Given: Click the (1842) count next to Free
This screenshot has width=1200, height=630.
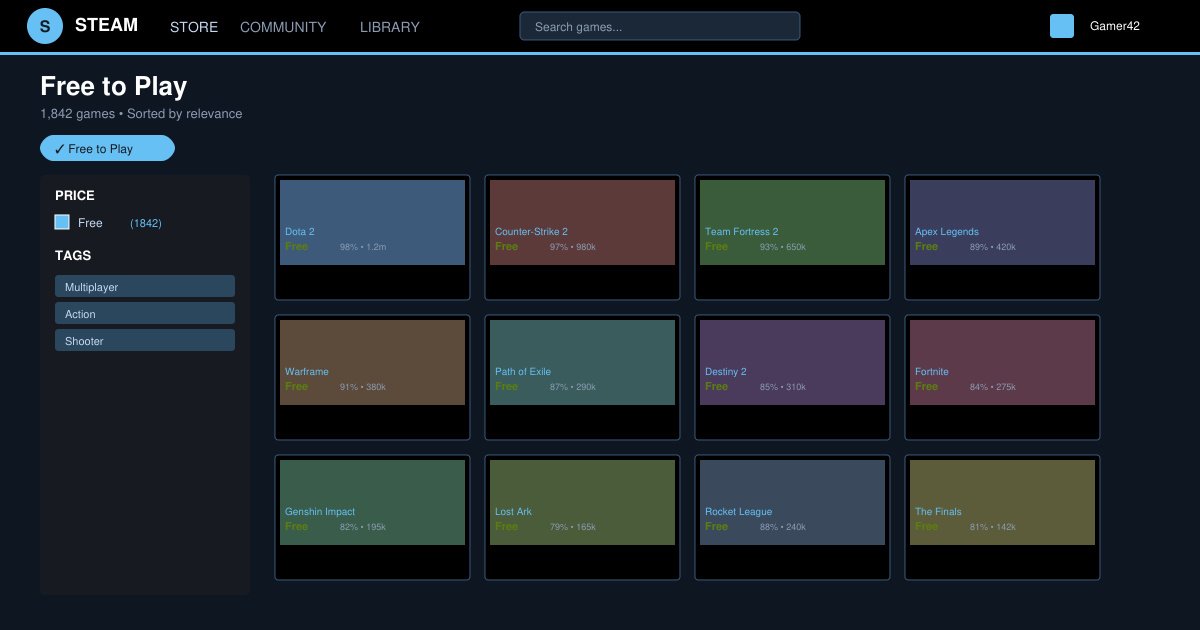Looking at the screenshot, I should pos(146,223).
